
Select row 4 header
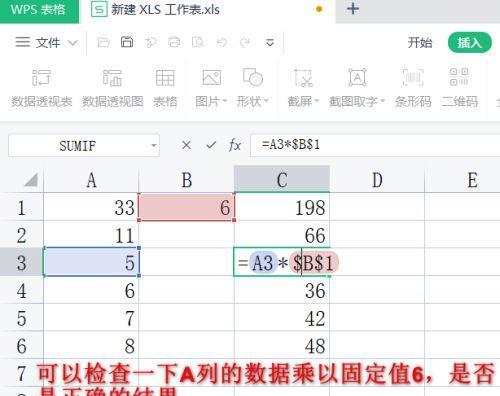click(22, 290)
